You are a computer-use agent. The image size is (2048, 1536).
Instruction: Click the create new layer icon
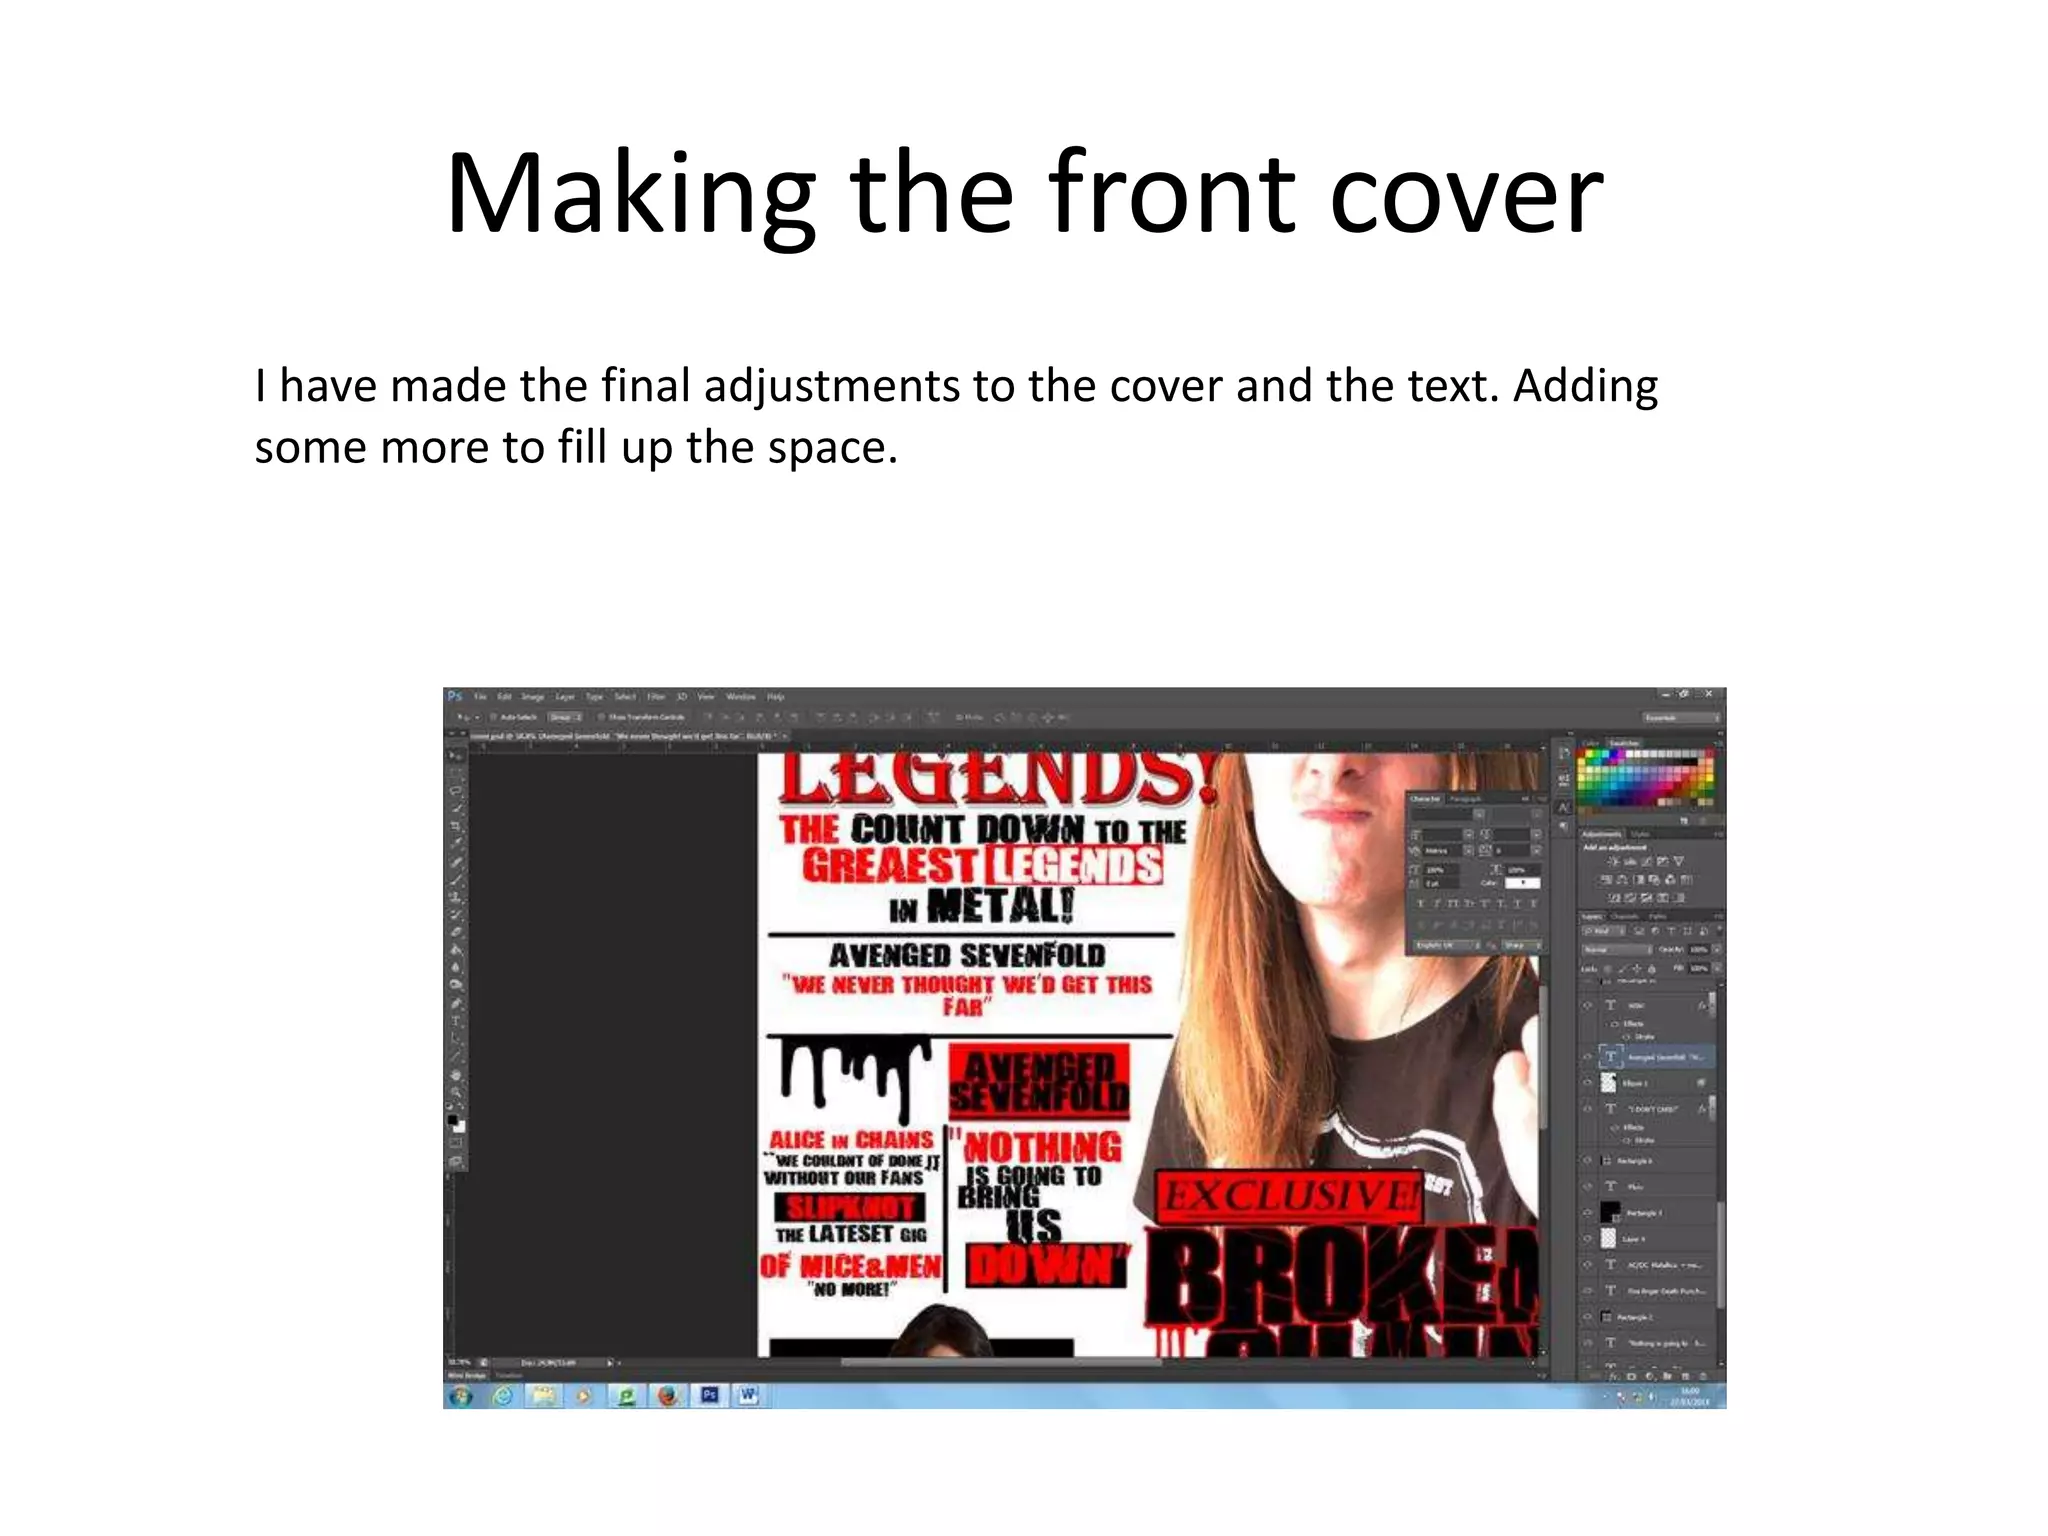1686,1376
